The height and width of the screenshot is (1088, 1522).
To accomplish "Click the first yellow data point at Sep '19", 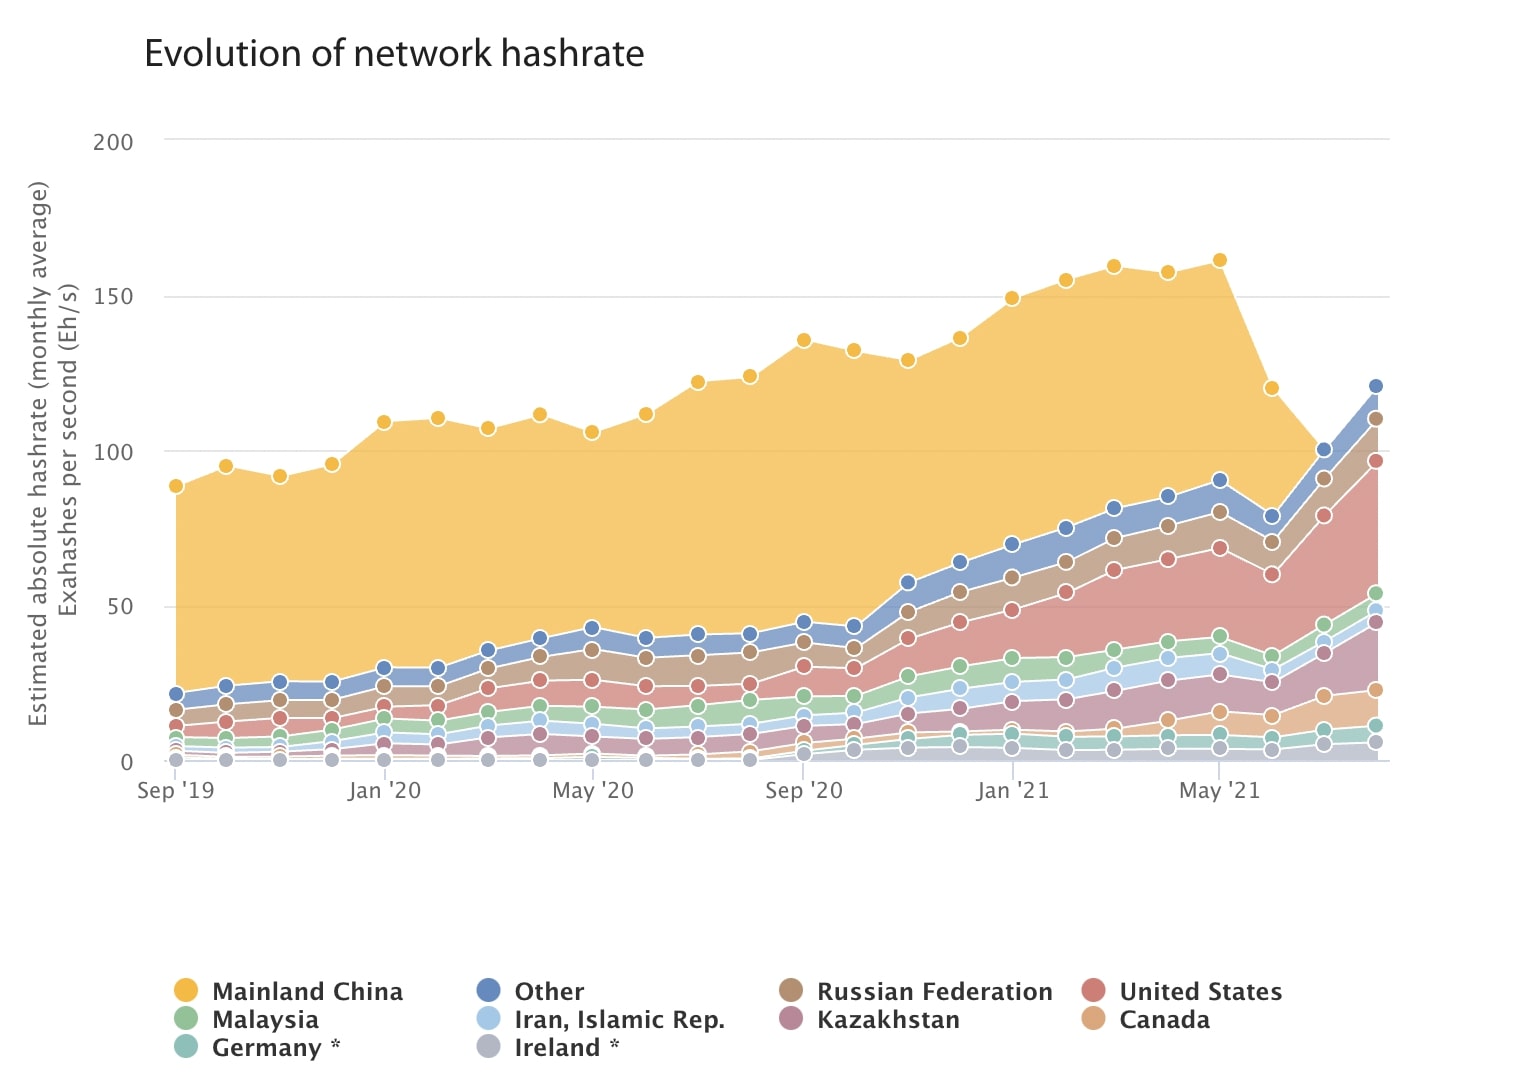I will pyautogui.click(x=175, y=485).
